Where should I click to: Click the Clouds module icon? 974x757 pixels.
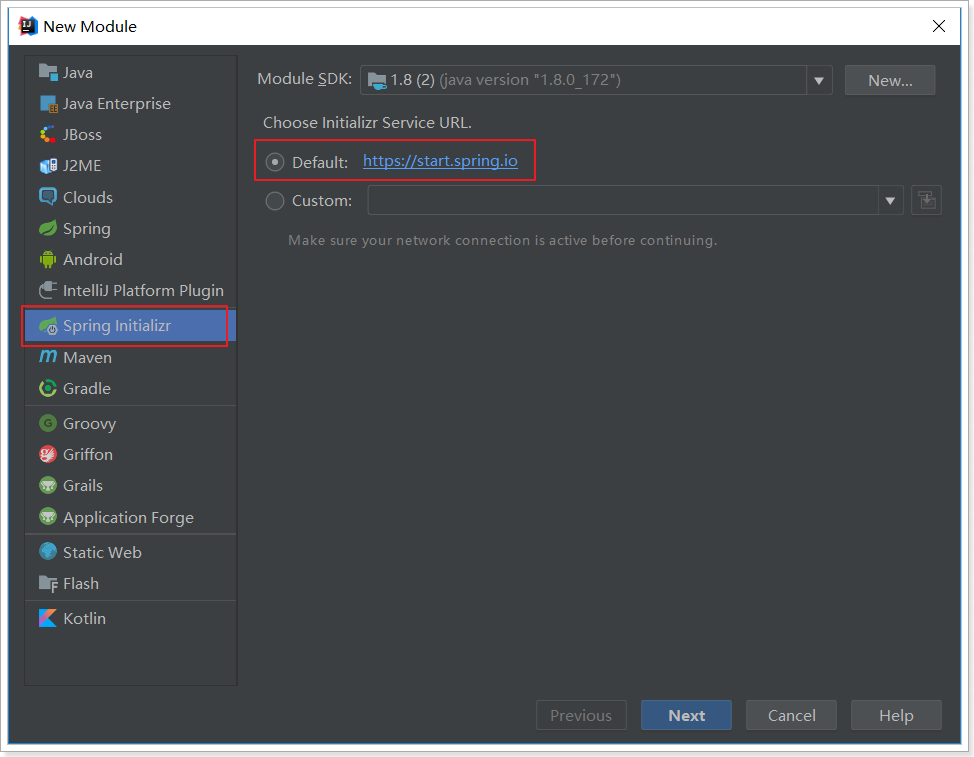pos(48,197)
